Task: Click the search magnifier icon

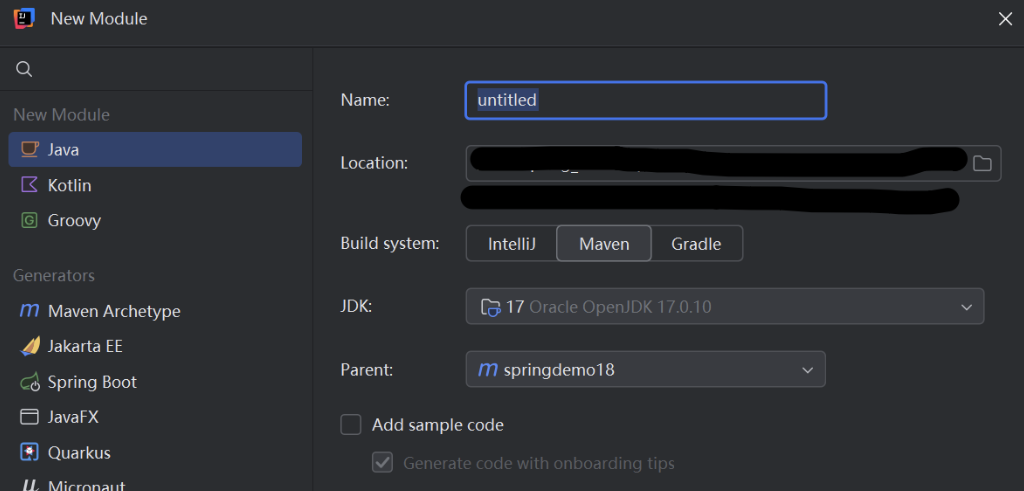Action: (24, 69)
